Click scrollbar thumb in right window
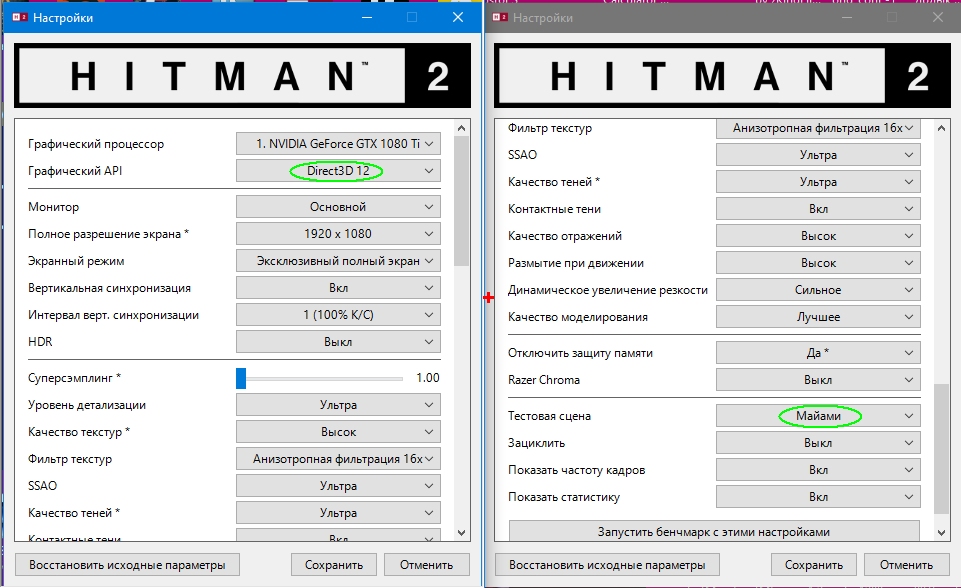The width and height of the screenshot is (961, 588). tap(941, 449)
